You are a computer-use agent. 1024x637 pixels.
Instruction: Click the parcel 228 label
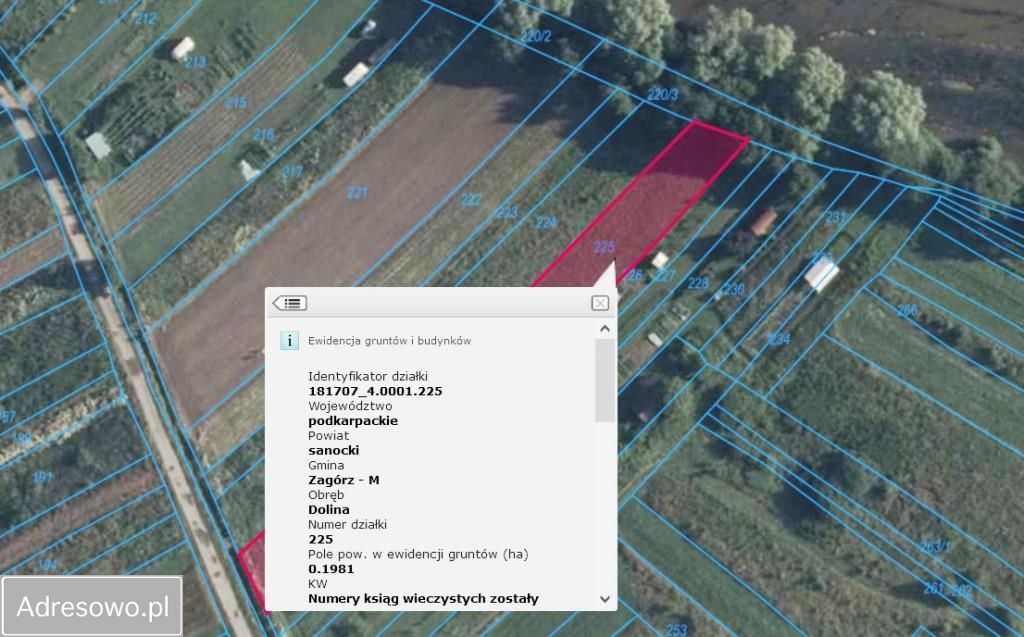698,283
